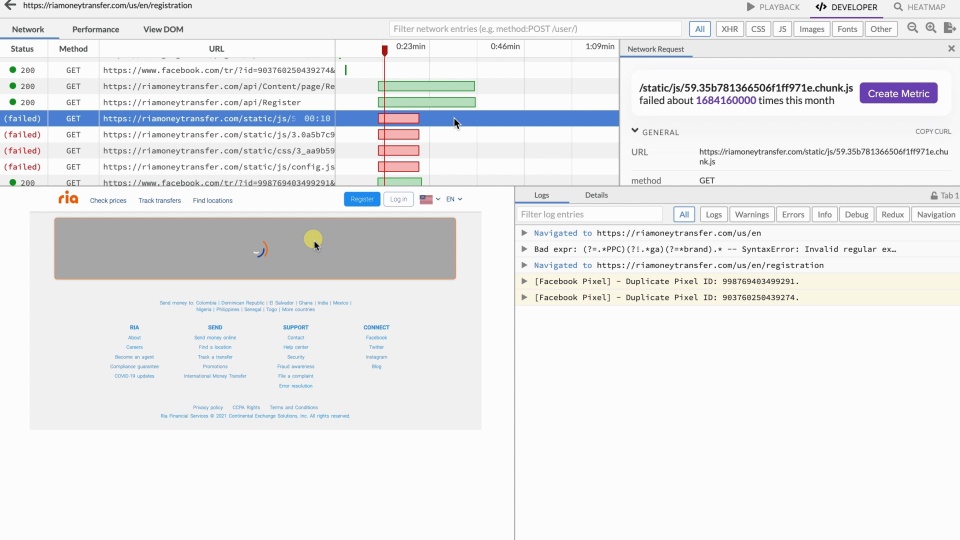Image resolution: width=960 pixels, height=540 pixels.
Task: Go back using the arrow beside the URL
Action: (x=10, y=6)
